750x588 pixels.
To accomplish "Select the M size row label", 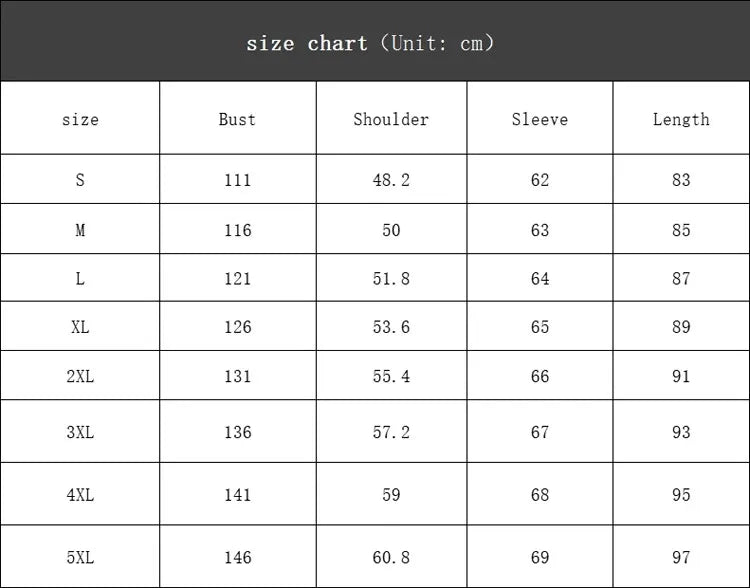I will [80, 230].
